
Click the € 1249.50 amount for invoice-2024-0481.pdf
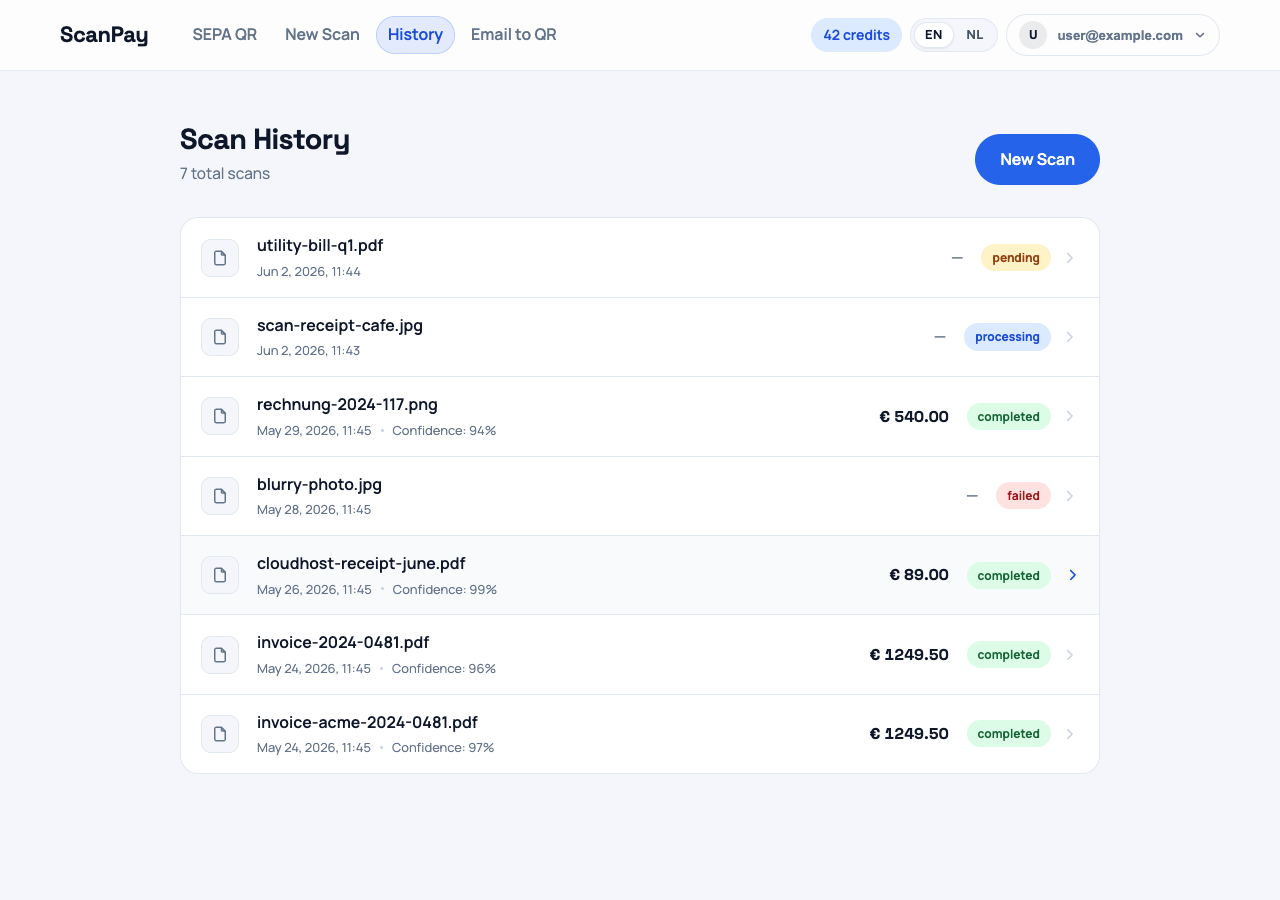(909, 655)
